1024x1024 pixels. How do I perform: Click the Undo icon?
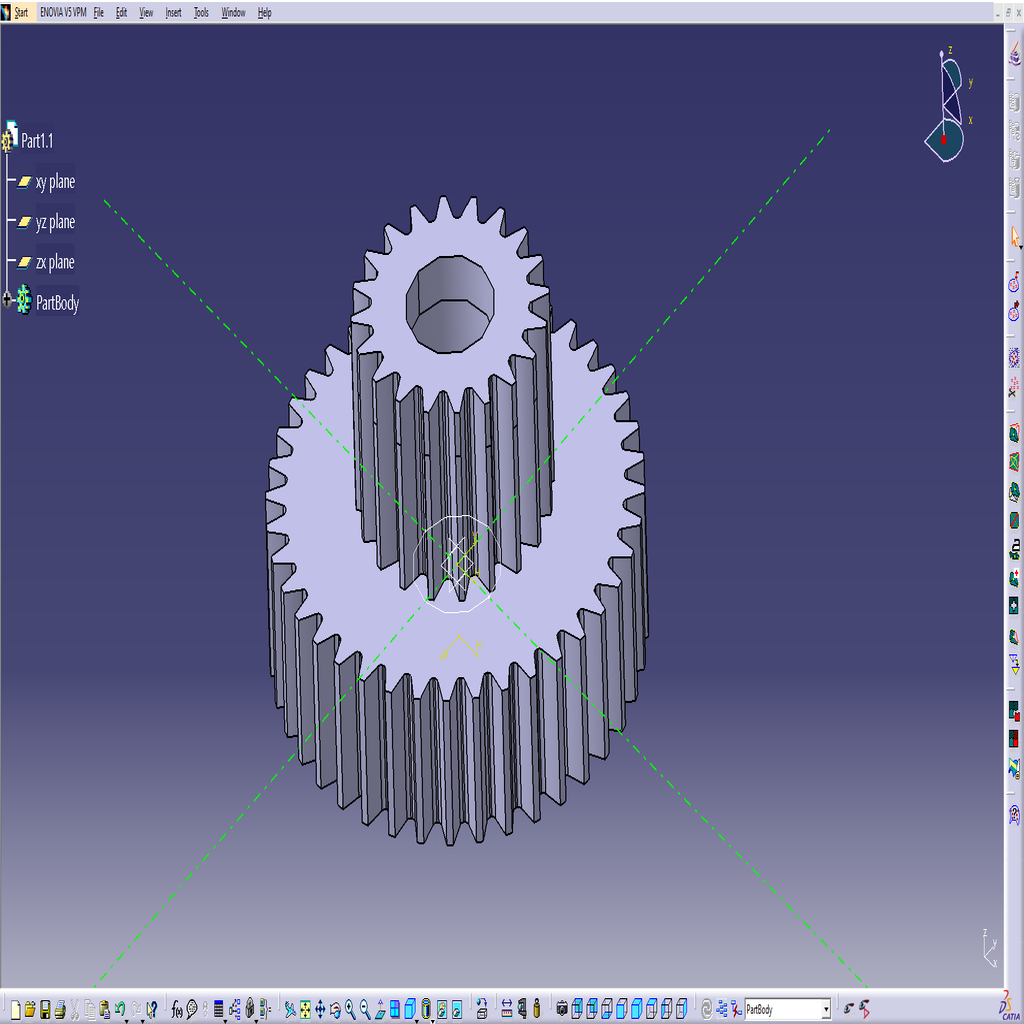[x=119, y=1008]
